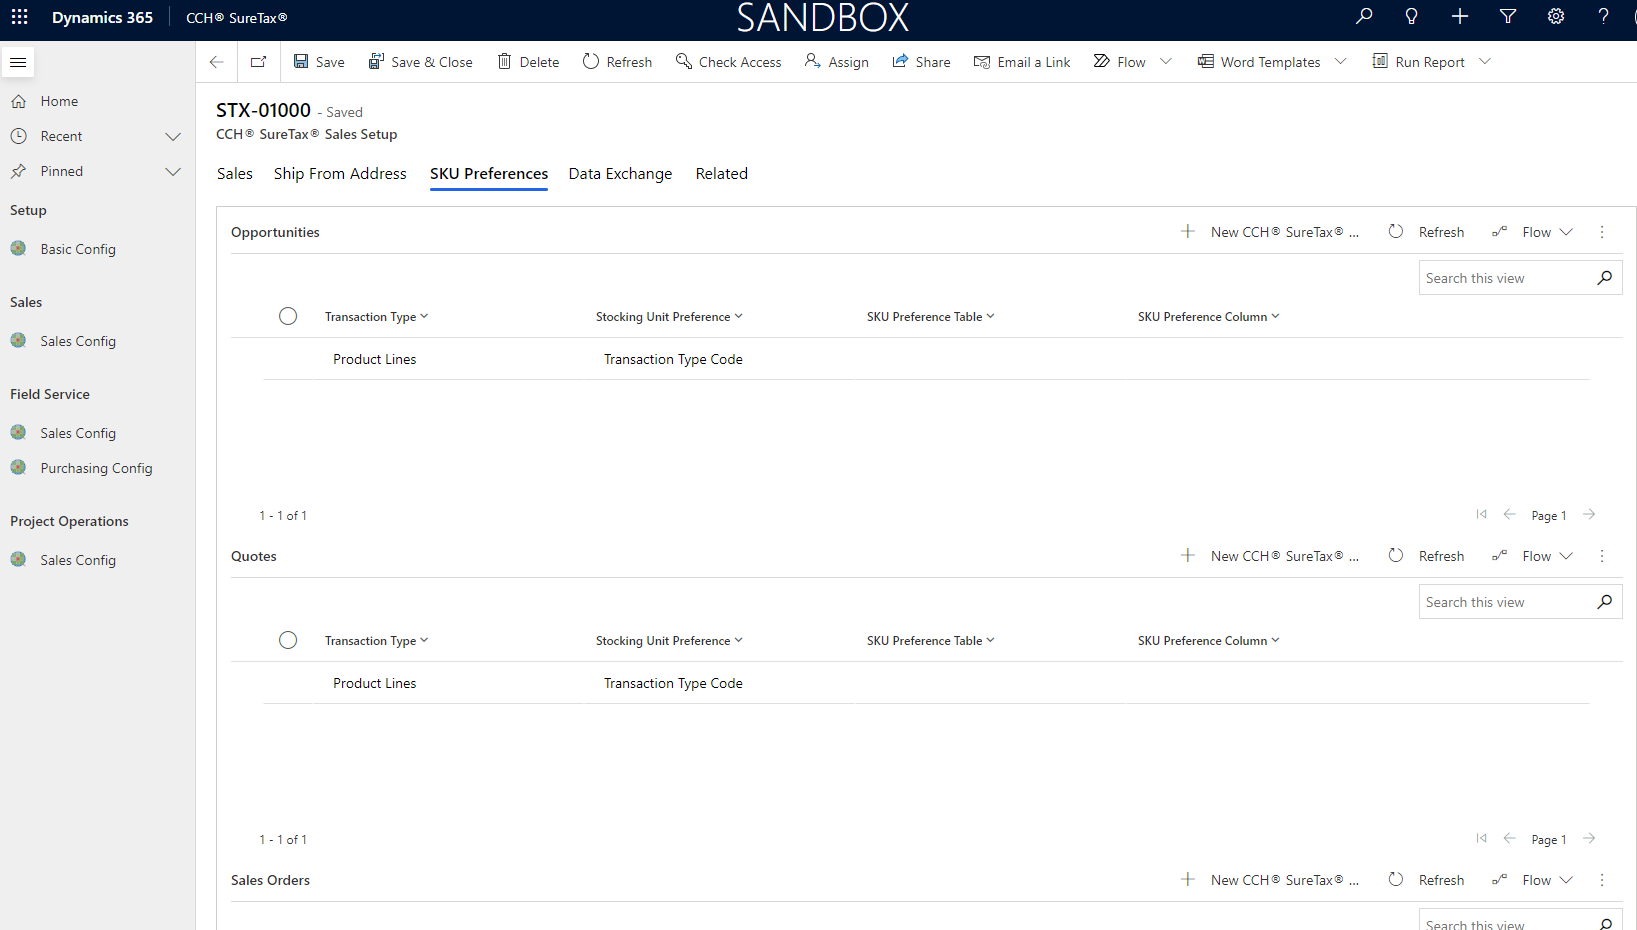
Task: Click the global search magnifier icon
Action: (1364, 16)
